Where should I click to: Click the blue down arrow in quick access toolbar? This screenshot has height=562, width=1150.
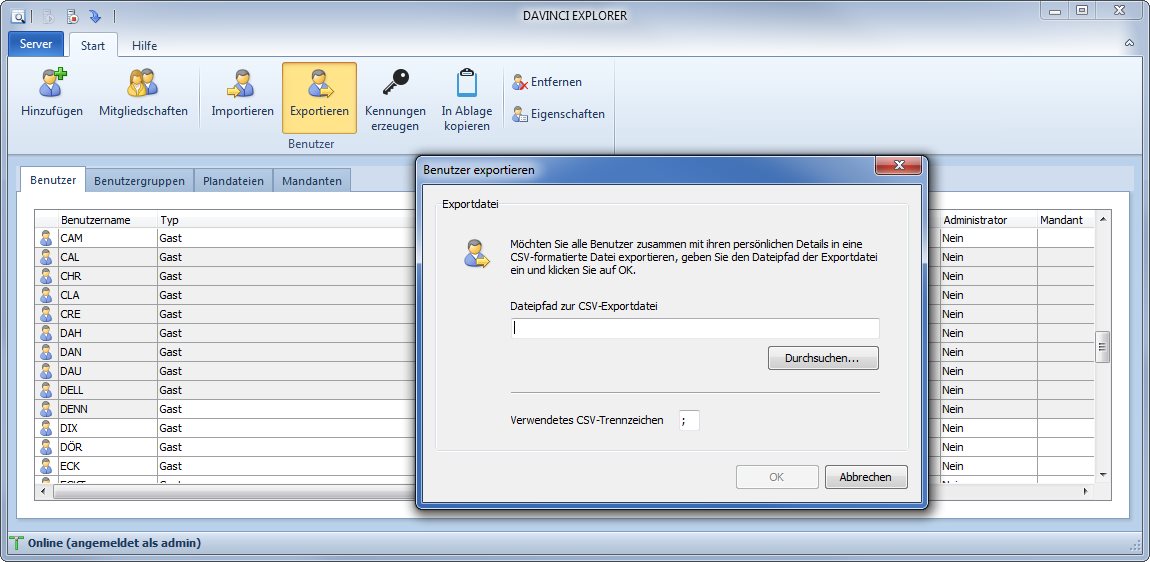pos(95,16)
